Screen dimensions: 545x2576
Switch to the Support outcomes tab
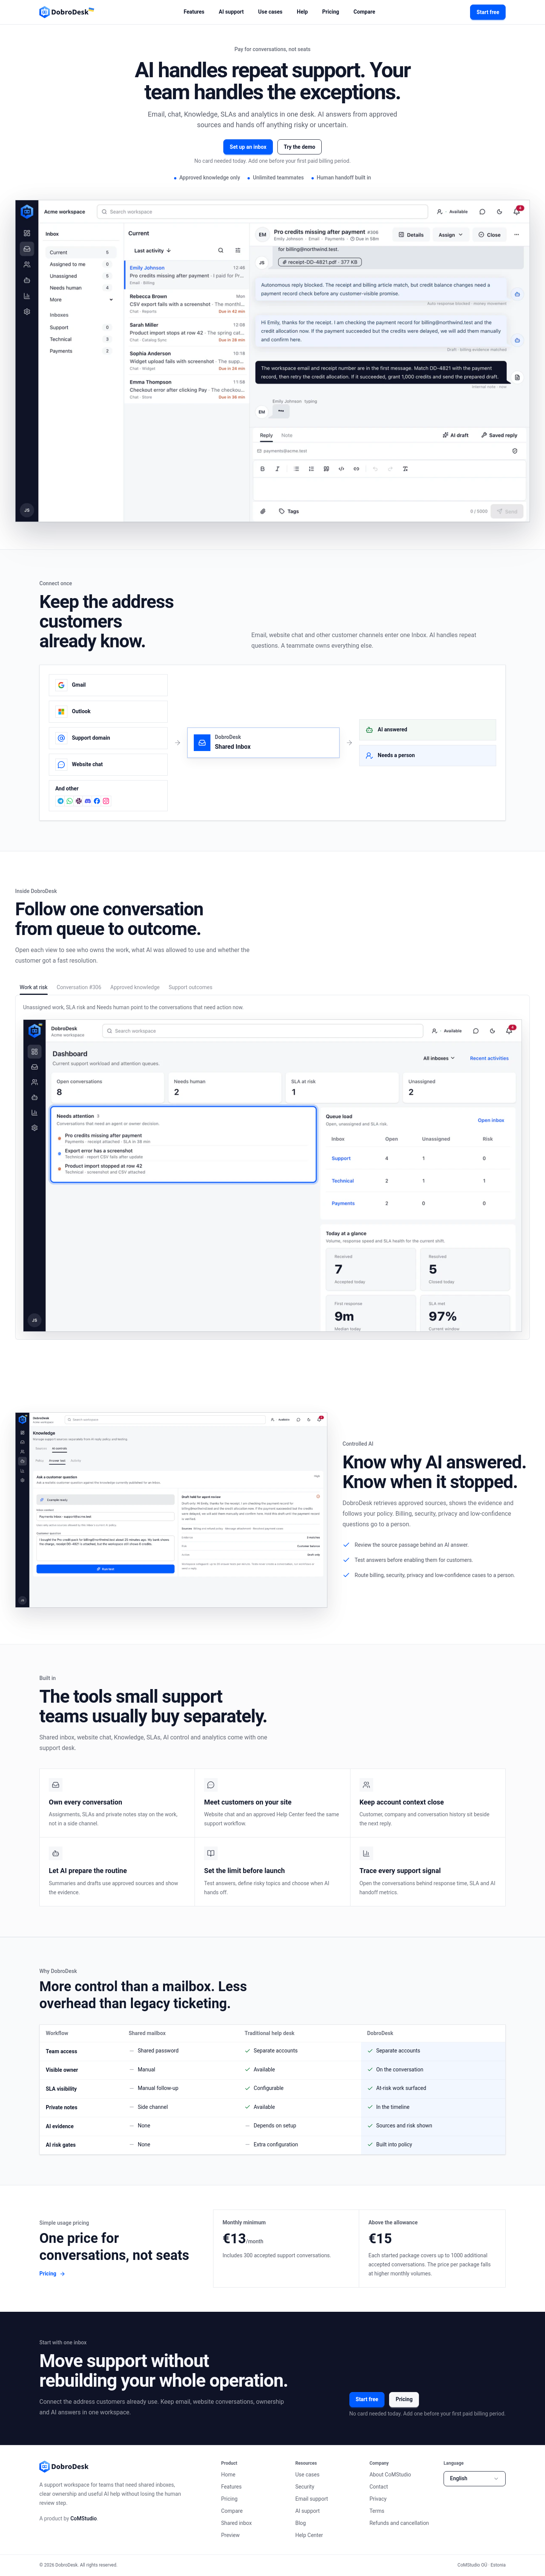pyautogui.click(x=190, y=987)
